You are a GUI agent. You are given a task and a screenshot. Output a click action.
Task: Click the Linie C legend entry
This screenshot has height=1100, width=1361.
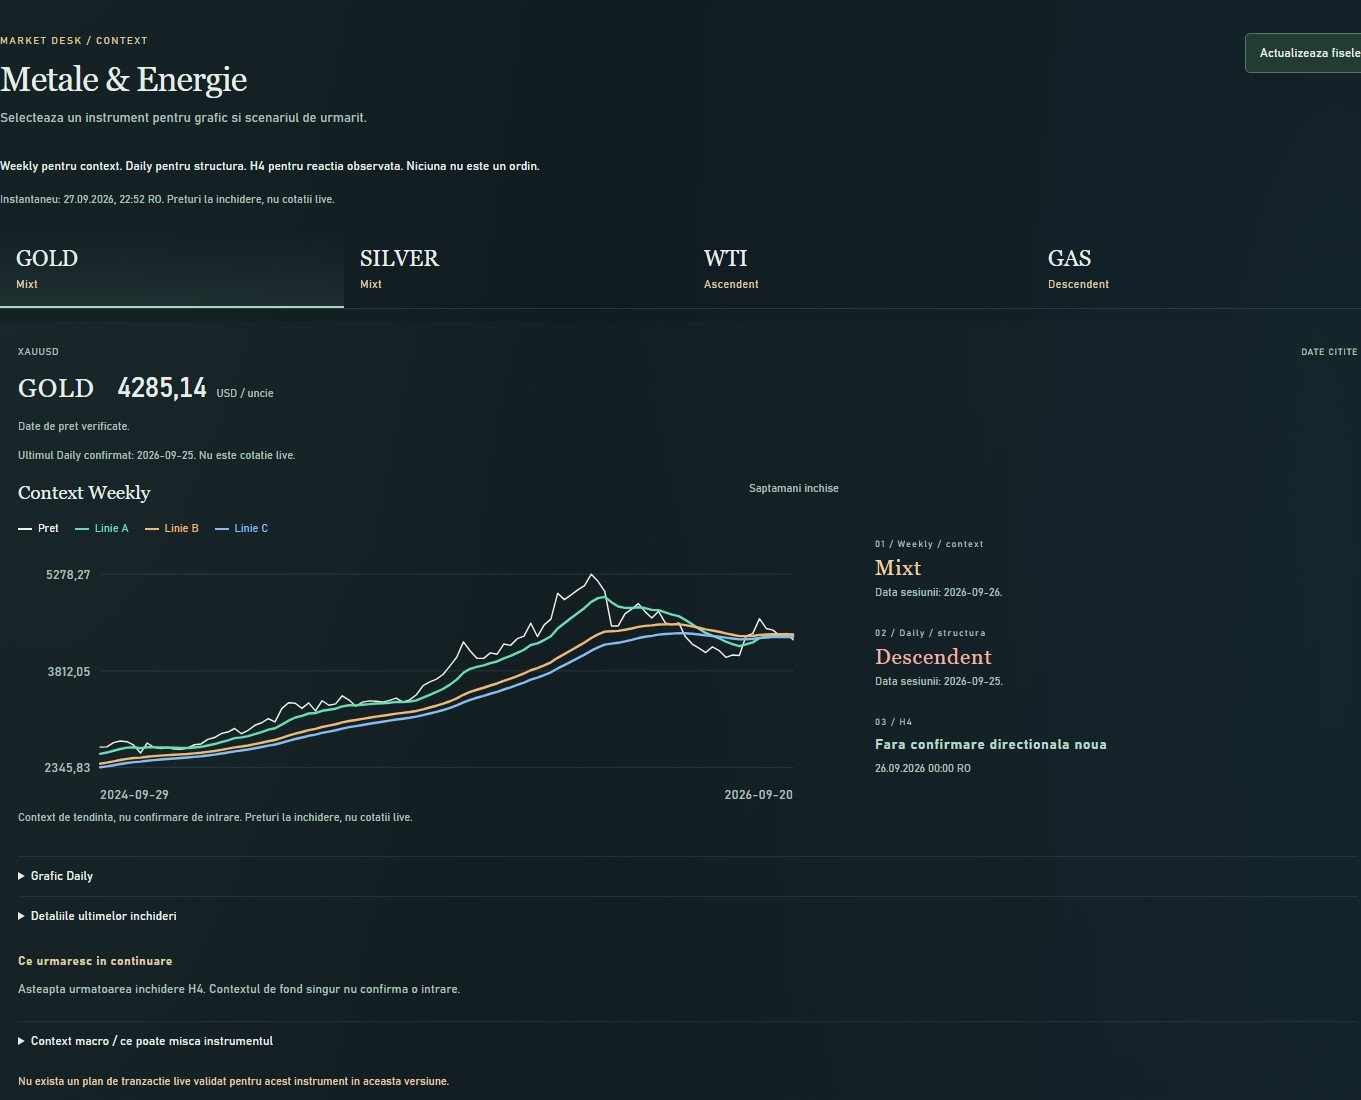pos(242,528)
